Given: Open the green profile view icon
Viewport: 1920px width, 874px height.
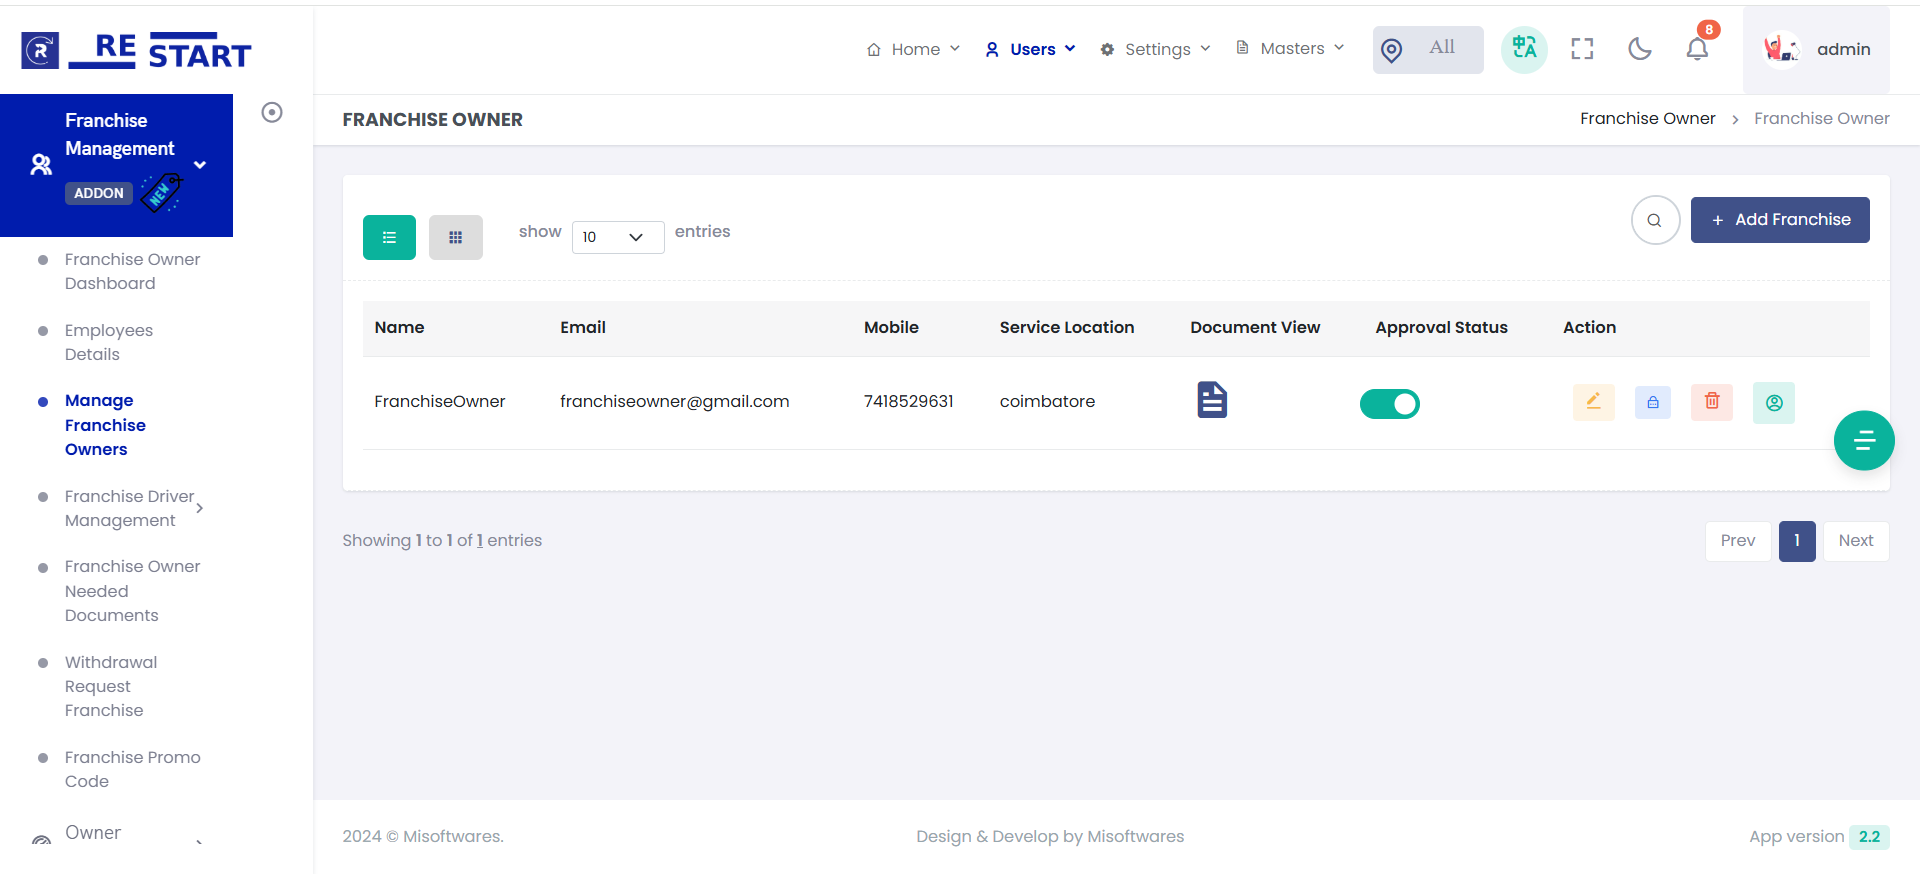Looking at the screenshot, I should [x=1773, y=403].
